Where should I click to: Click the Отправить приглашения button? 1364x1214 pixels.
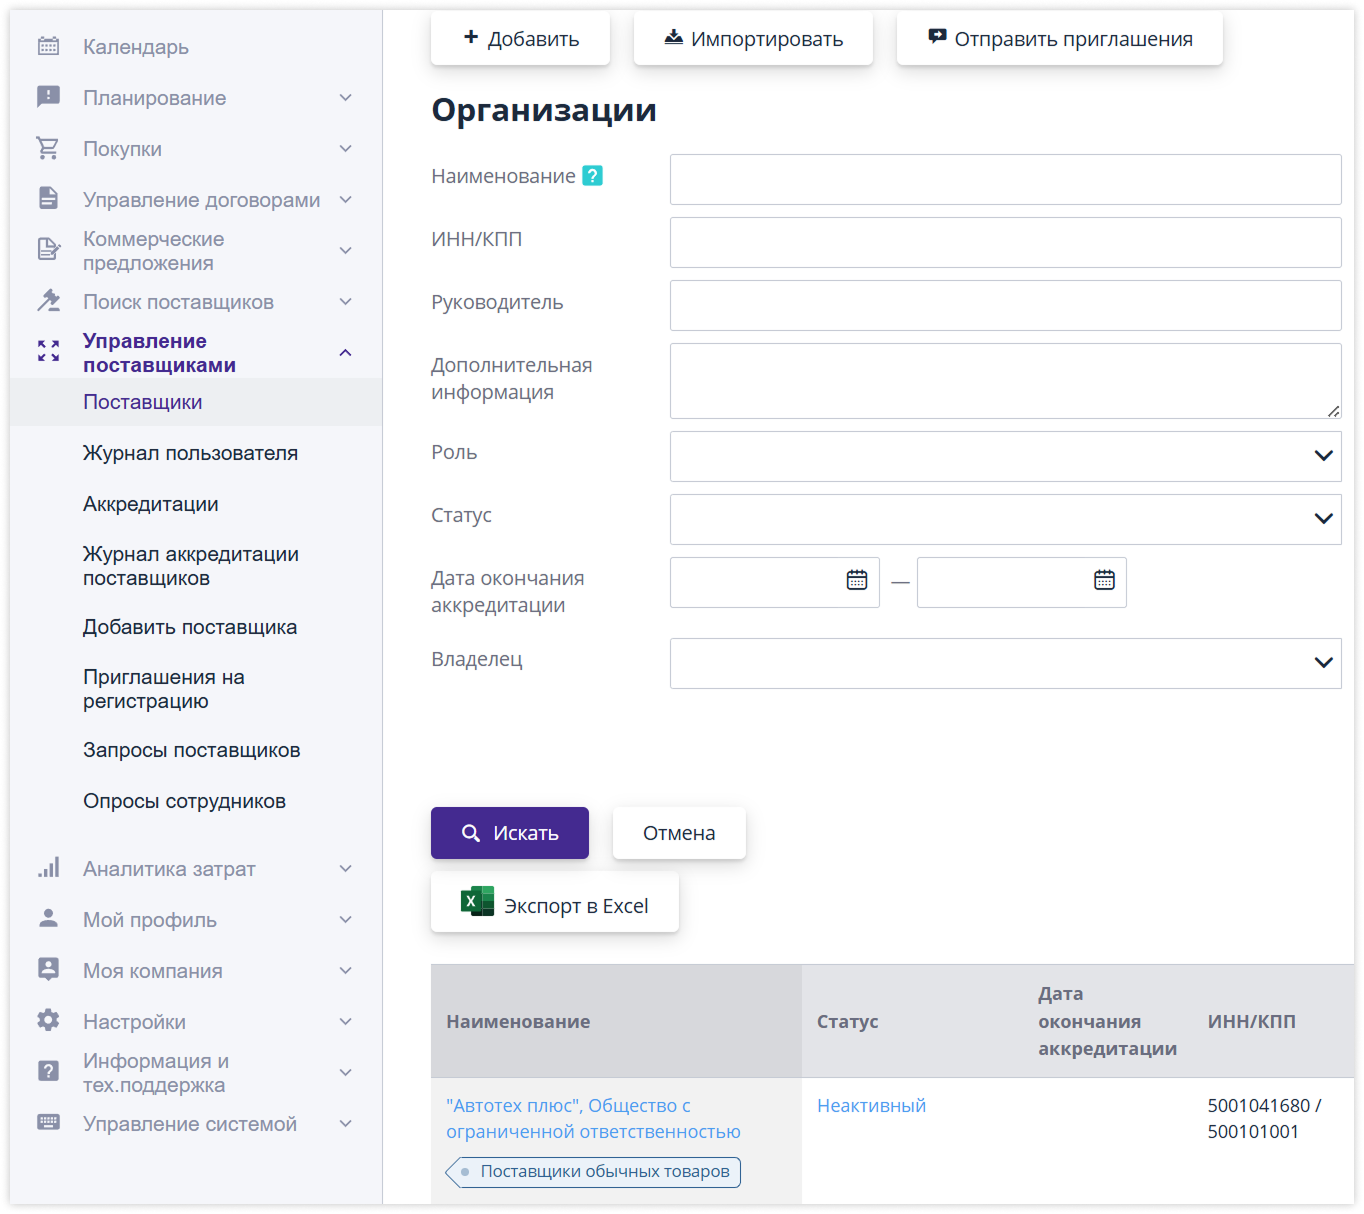point(1059,39)
